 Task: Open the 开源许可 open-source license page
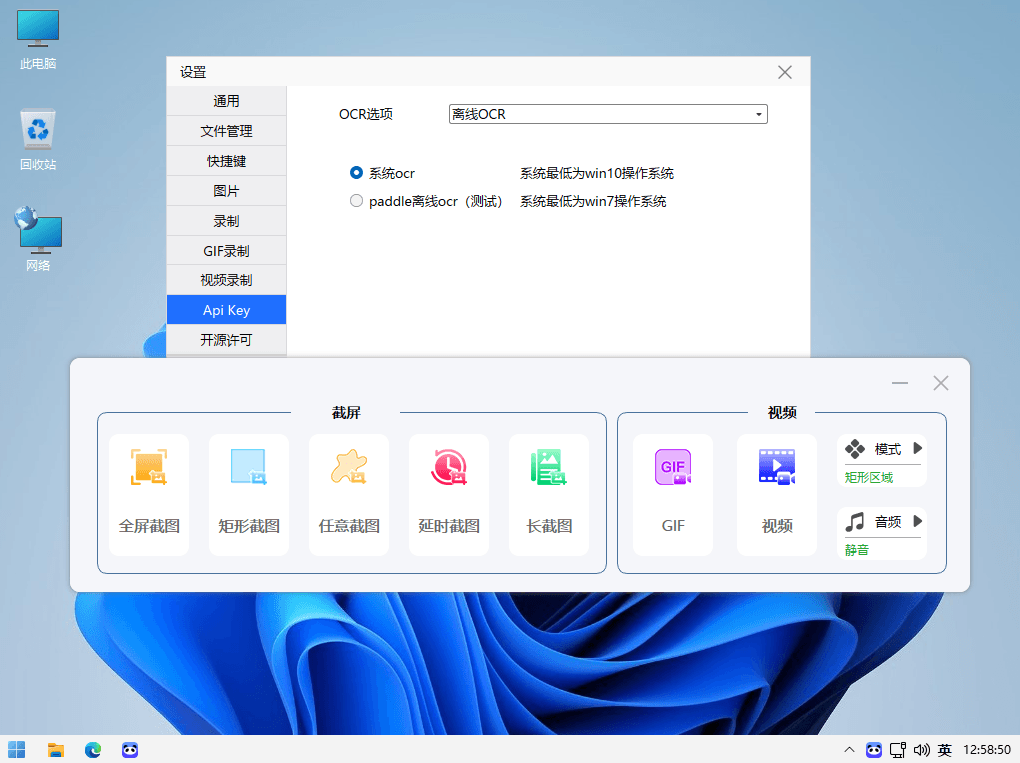226,339
